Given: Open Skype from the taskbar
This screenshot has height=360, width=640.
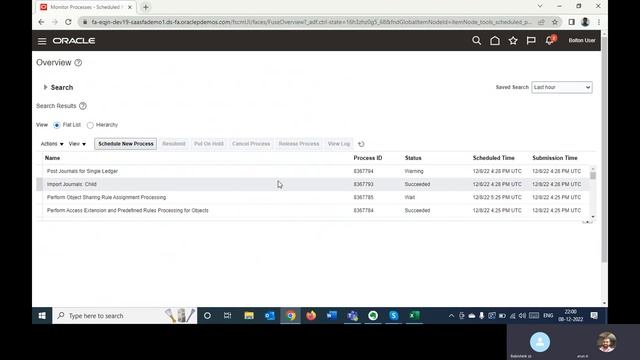Looking at the screenshot, I should (393, 316).
